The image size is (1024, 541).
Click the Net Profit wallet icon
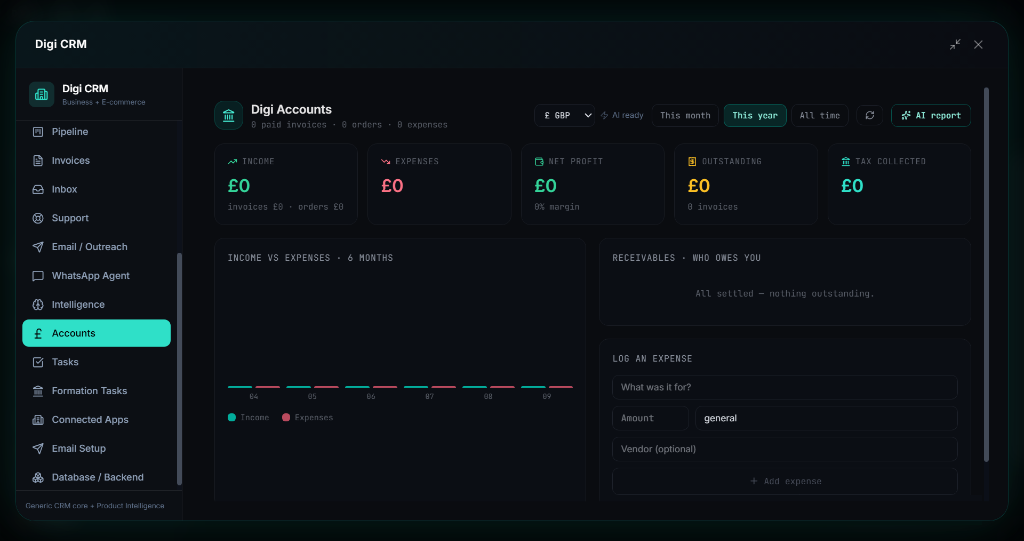(539, 161)
